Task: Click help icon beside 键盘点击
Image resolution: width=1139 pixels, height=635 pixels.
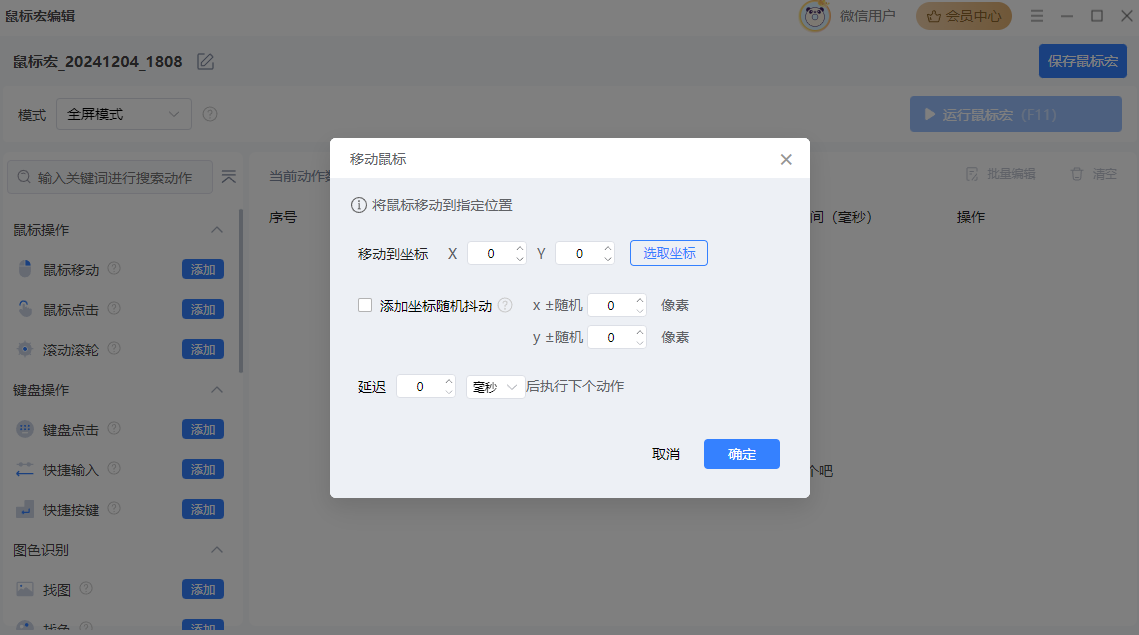Action: point(114,428)
